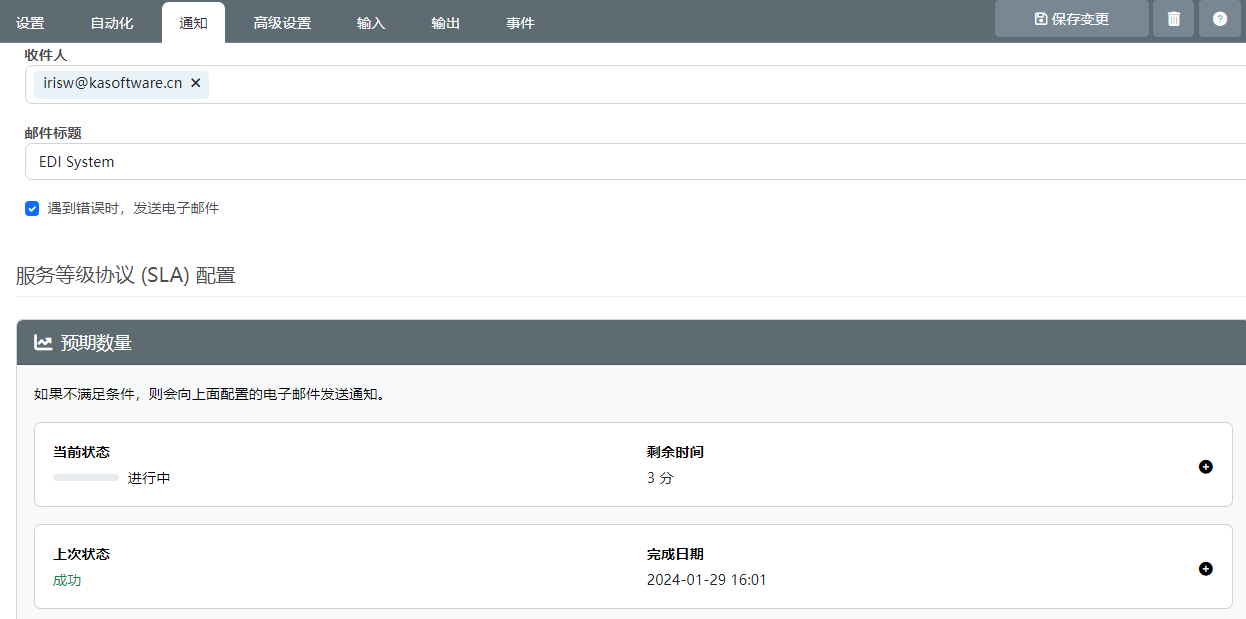Switch to the 输出 tab
The width and height of the screenshot is (1246, 619).
point(445,23)
